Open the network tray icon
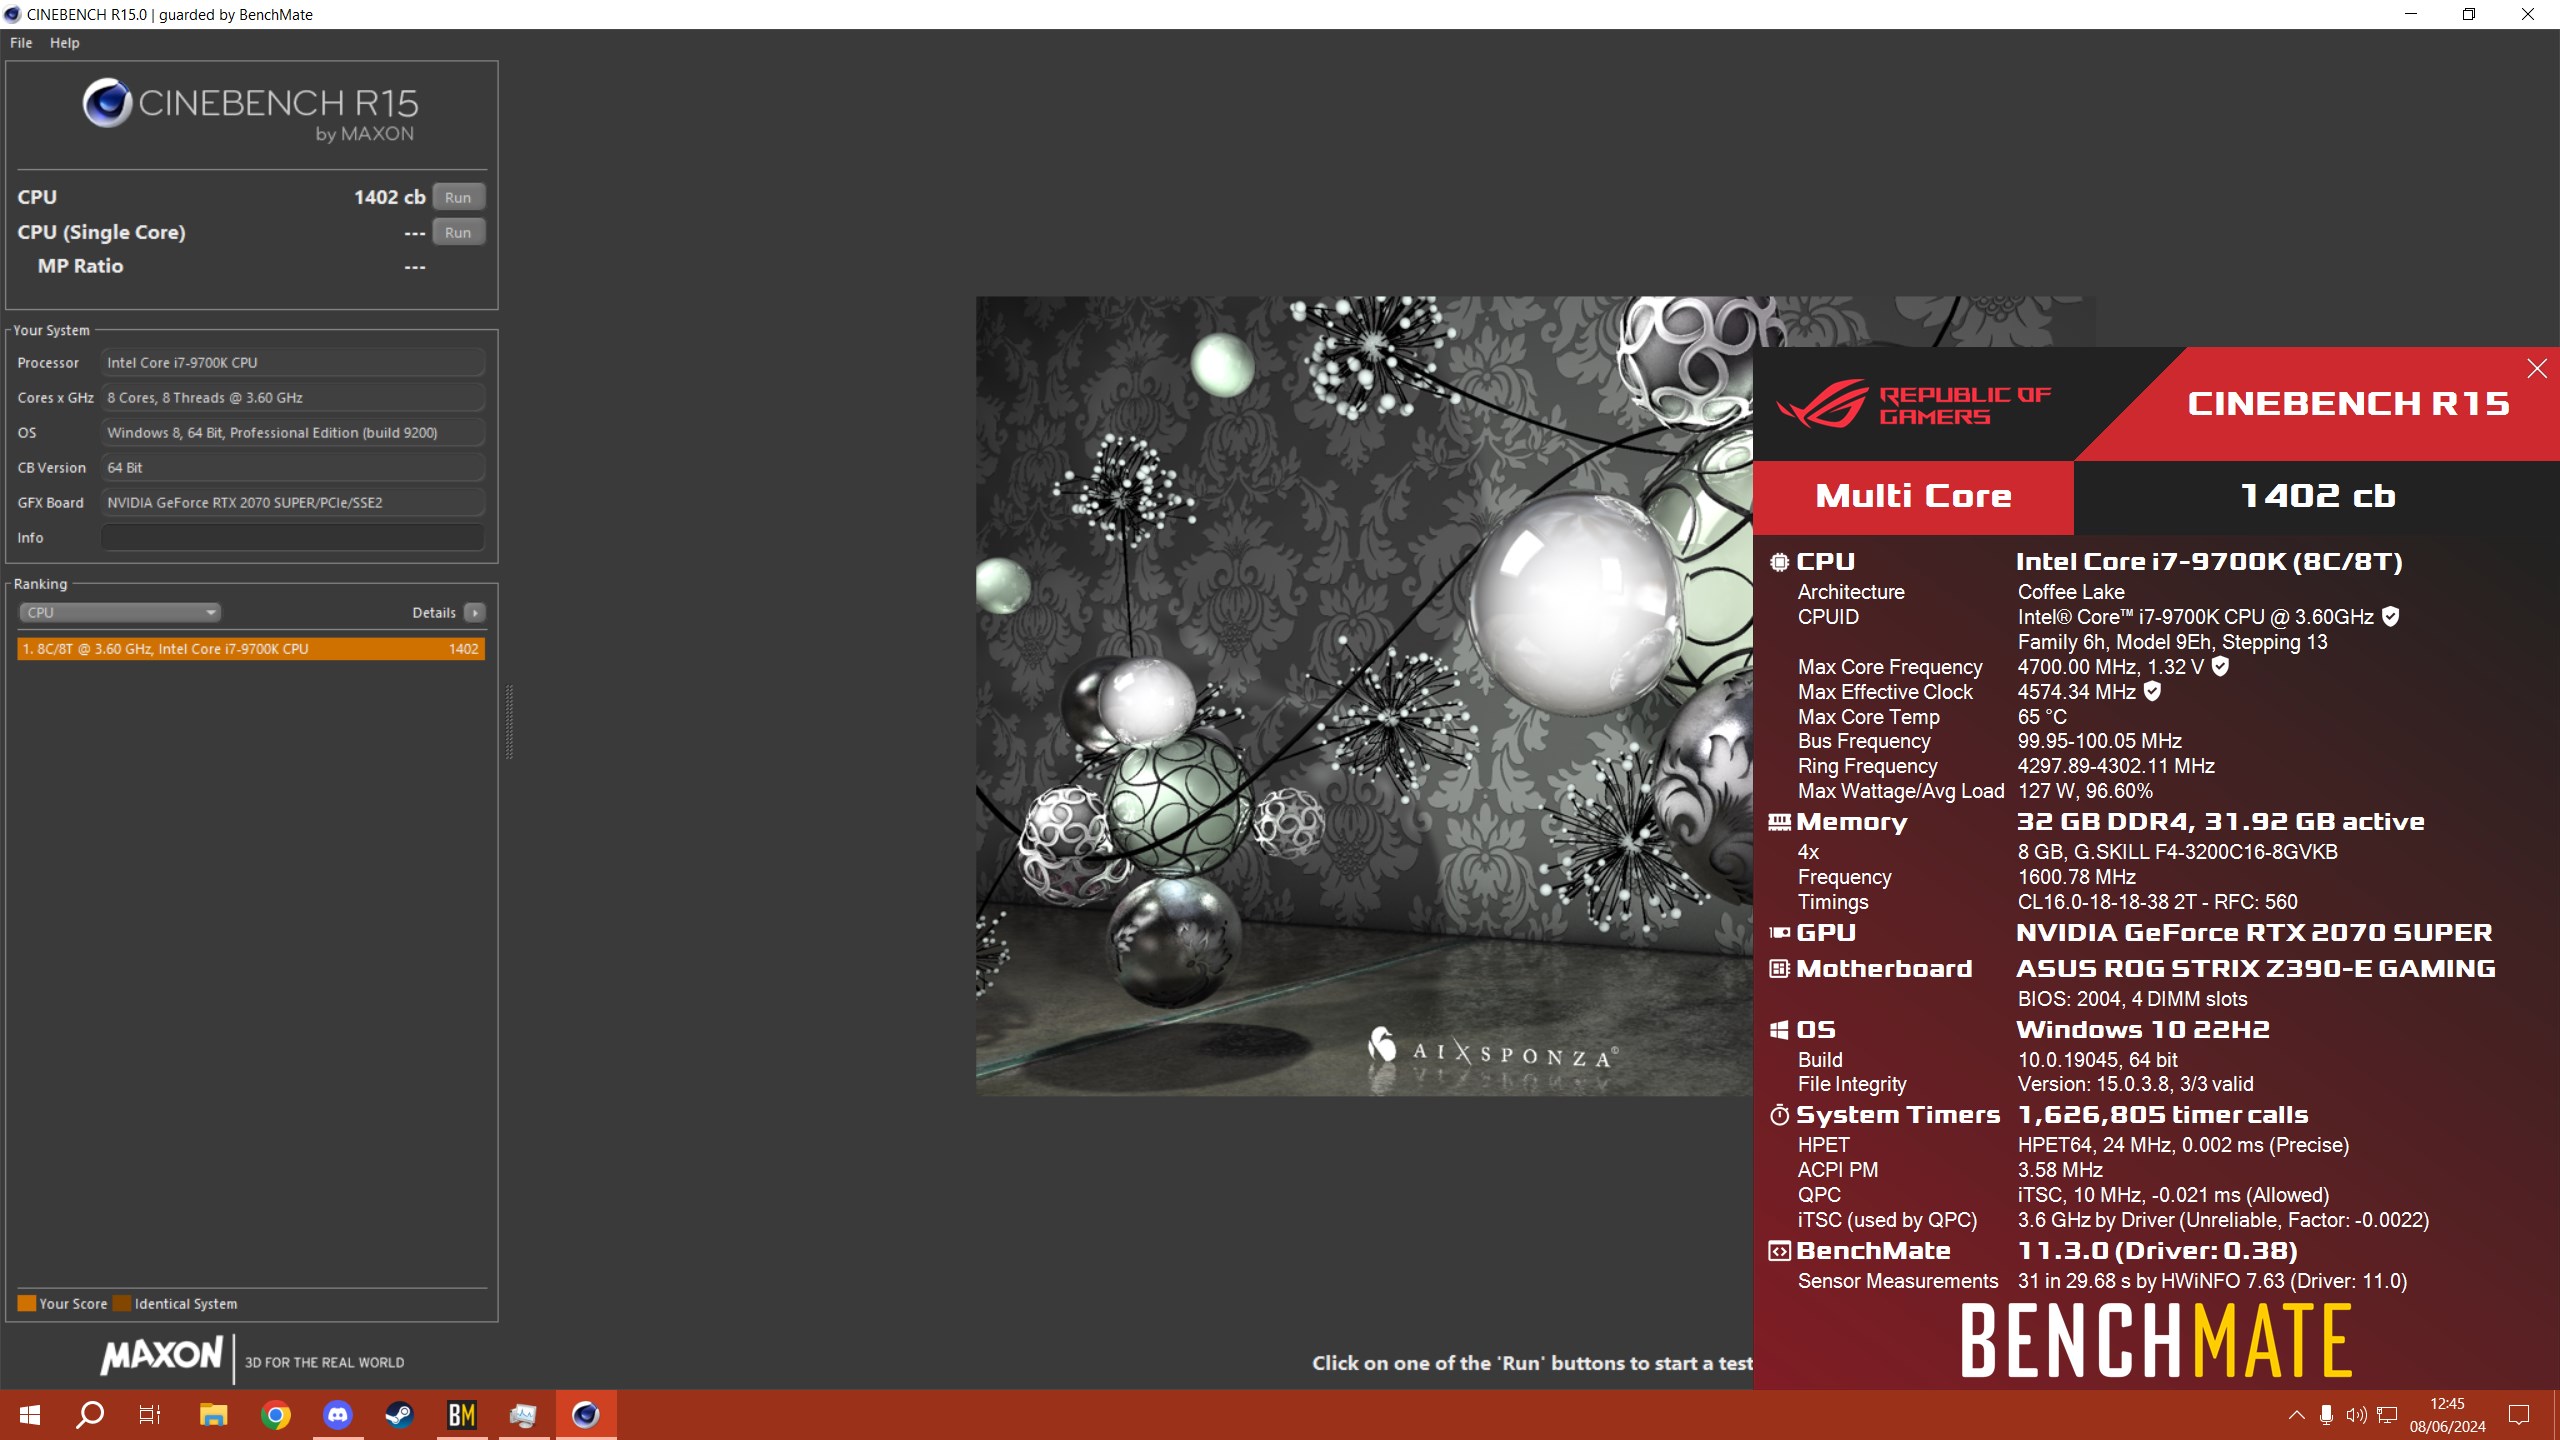The height and width of the screenshot is (1440, 2560). 2387,1415
